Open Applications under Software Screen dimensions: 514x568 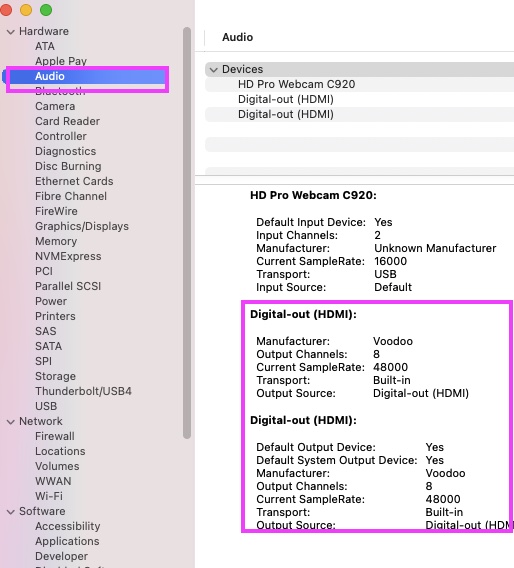click(x=67, y=541)
